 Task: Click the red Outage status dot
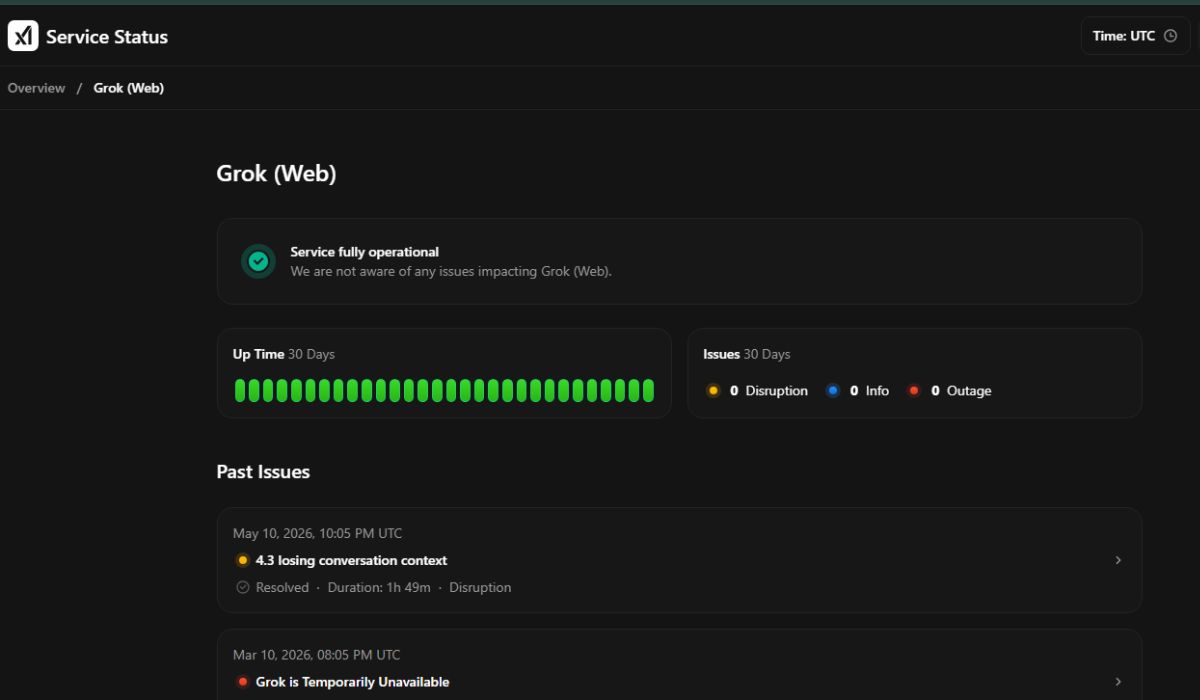pos(914,391)
